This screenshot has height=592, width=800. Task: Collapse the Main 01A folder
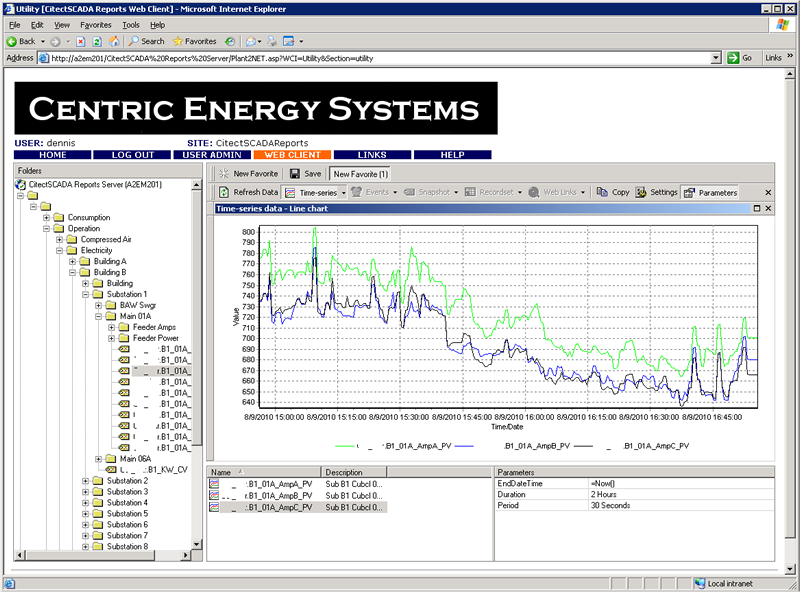click(98, 316)
